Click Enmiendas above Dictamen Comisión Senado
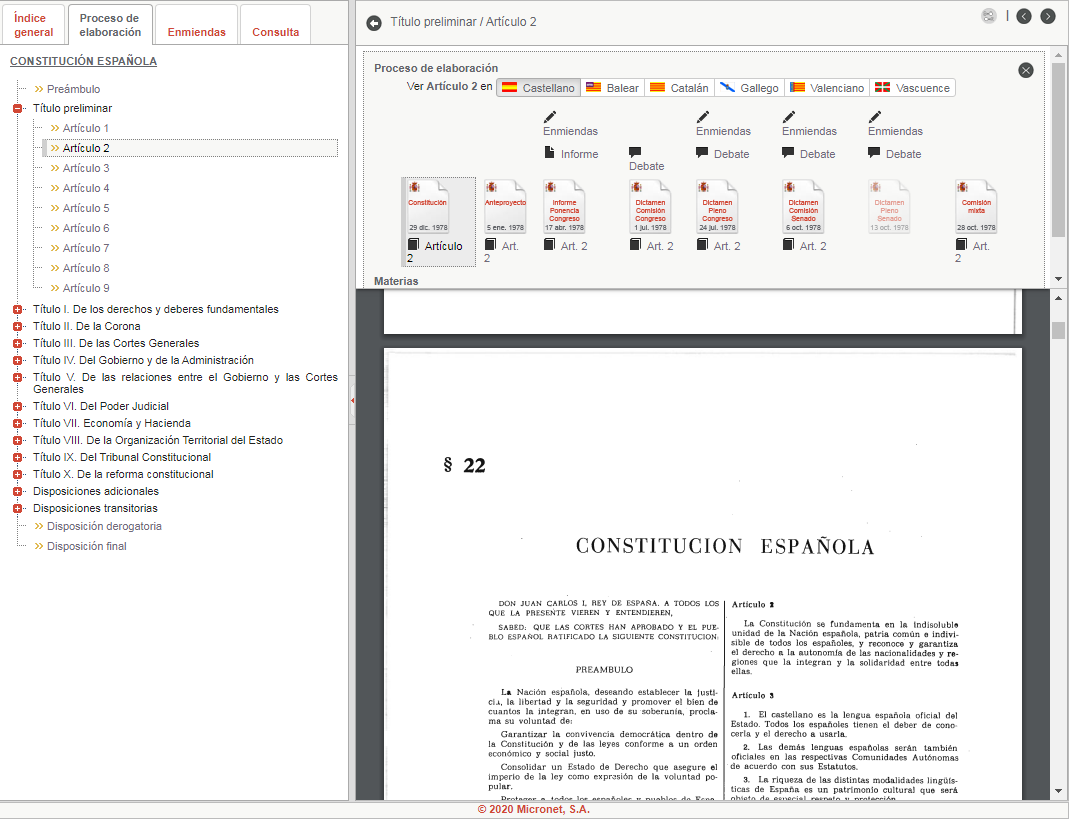The height and width of the screenshot is (819, 1069). [x=809, y=125]
